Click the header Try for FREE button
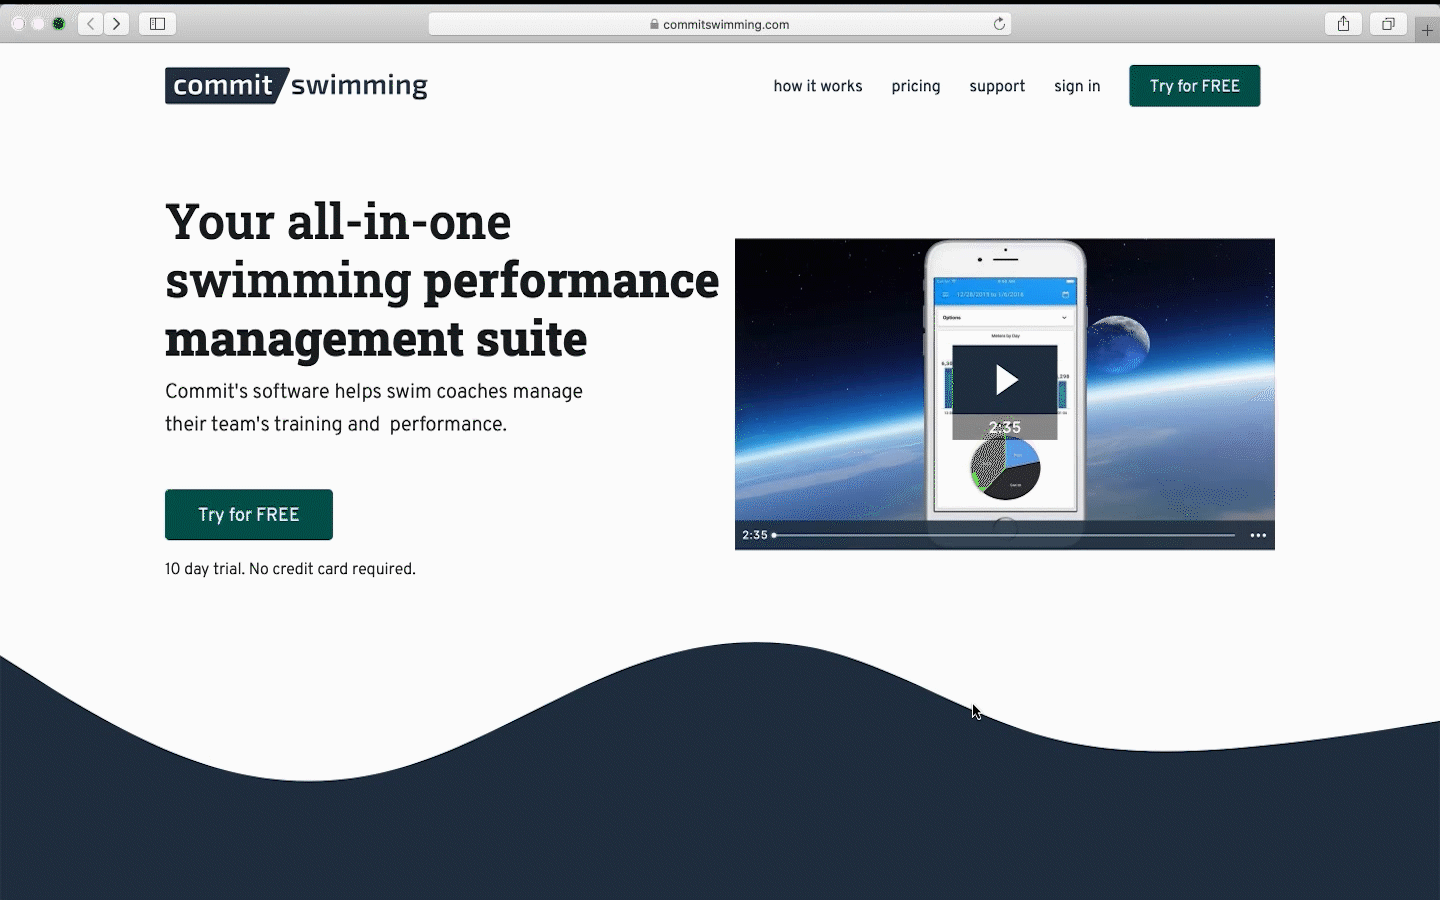 click(1195, 86)
